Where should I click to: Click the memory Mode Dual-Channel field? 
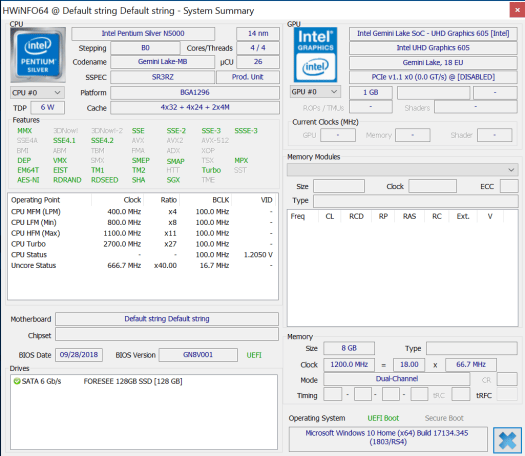coord(397,379)
